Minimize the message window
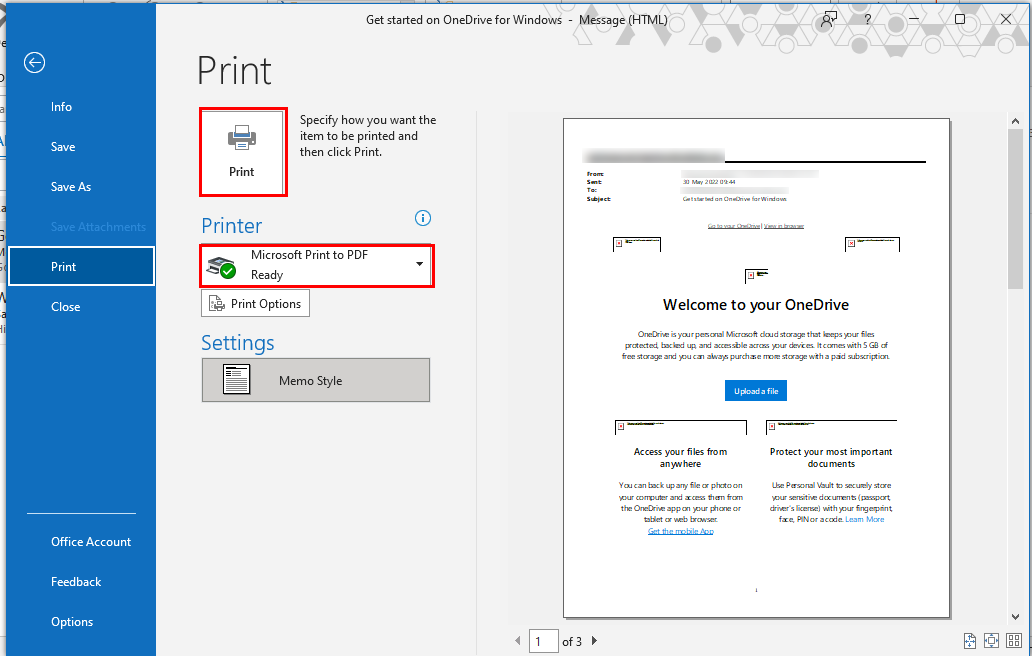This screenshot has height=656, width=1032. coord(914,19)
